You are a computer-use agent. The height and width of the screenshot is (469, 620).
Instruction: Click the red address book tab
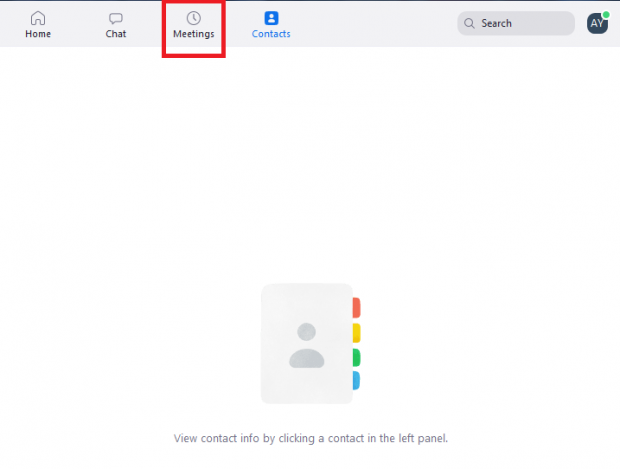(356, 308)
